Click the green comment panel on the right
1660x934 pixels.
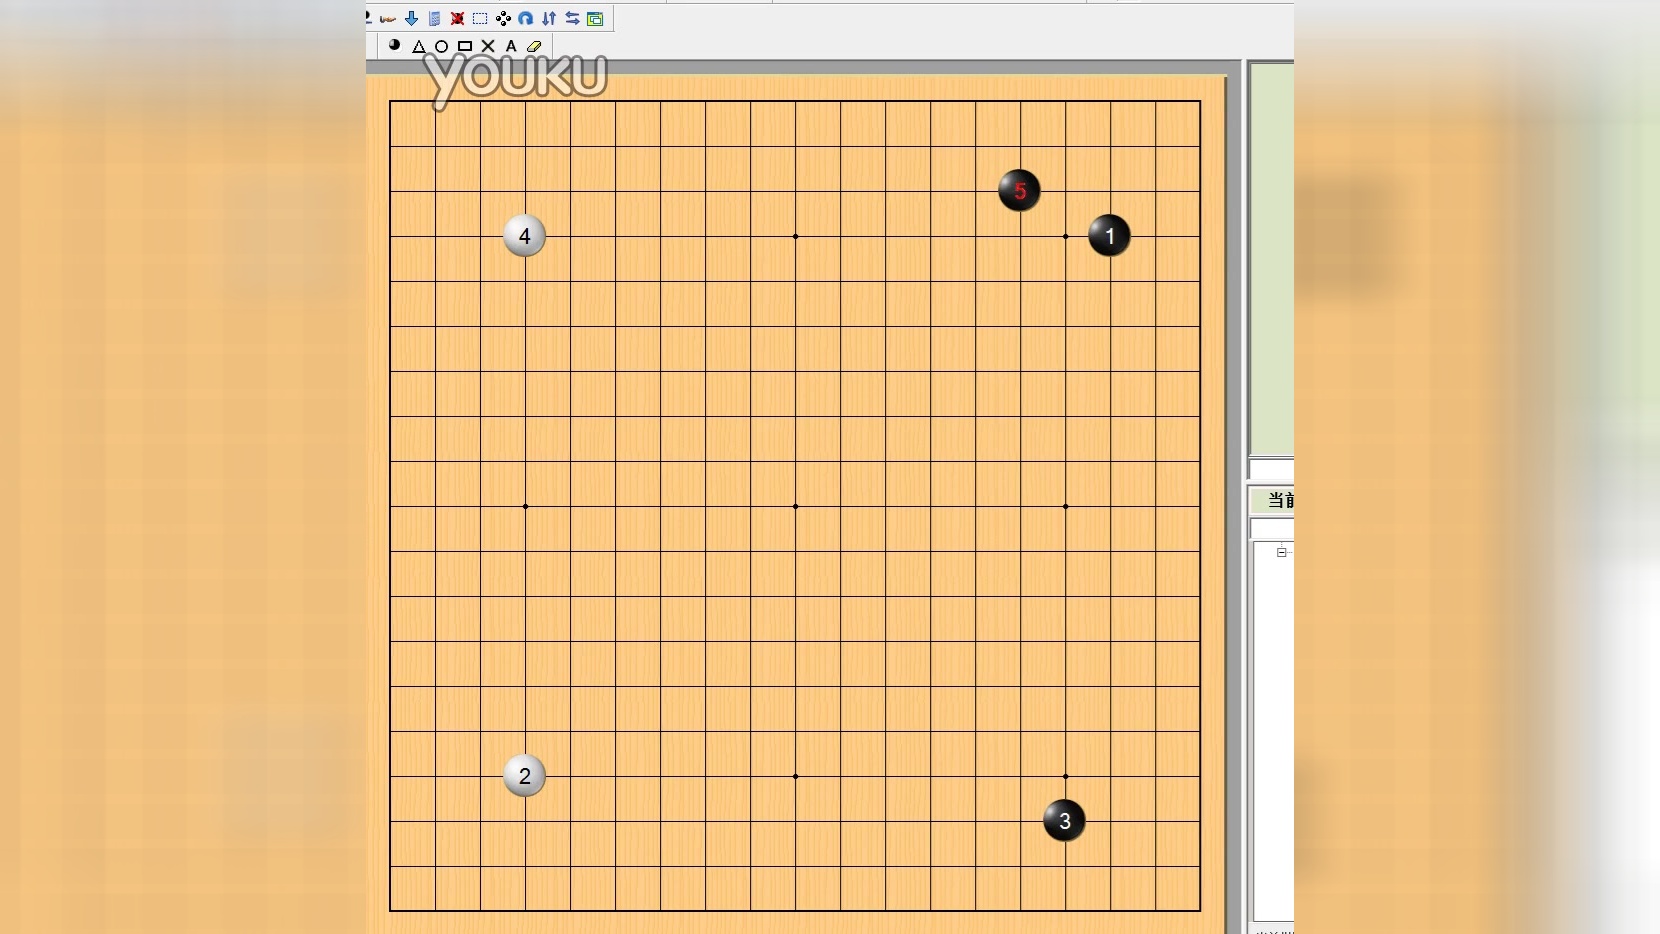1272,258
